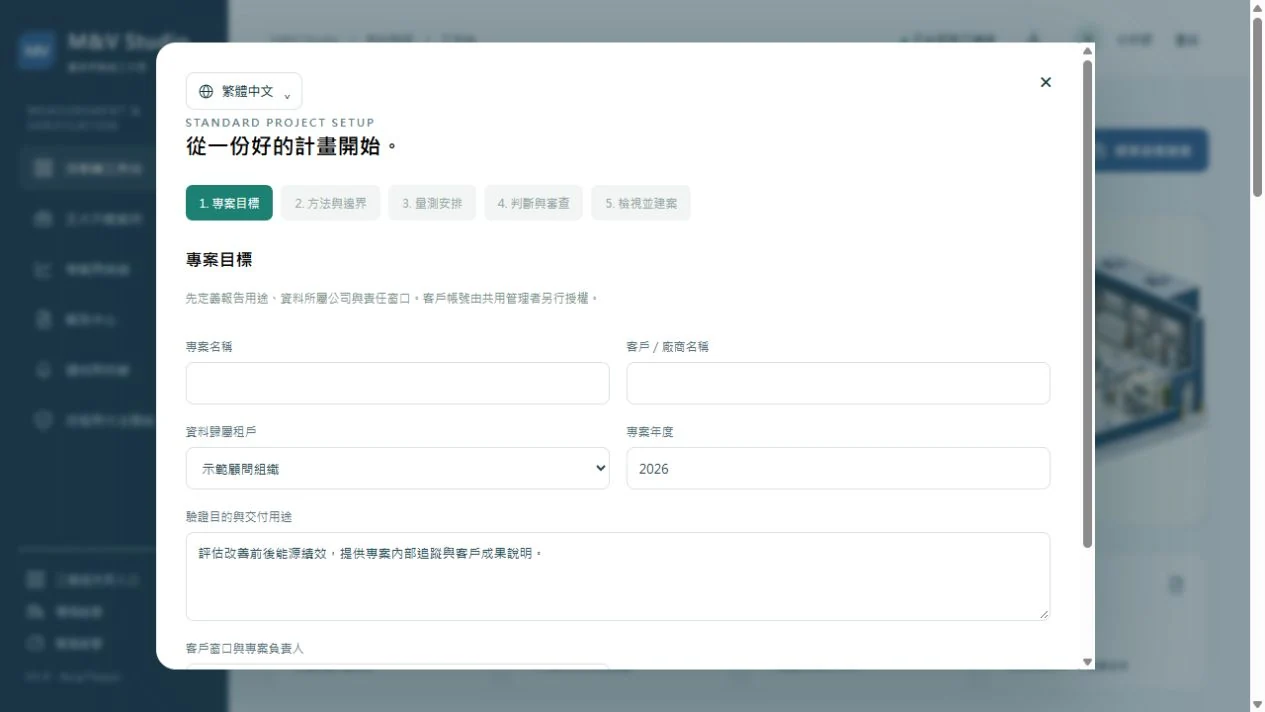Close the project setup dialog with X
Image resolution: width=1265 pixels, height=712 pixels.
(1046, 82)
